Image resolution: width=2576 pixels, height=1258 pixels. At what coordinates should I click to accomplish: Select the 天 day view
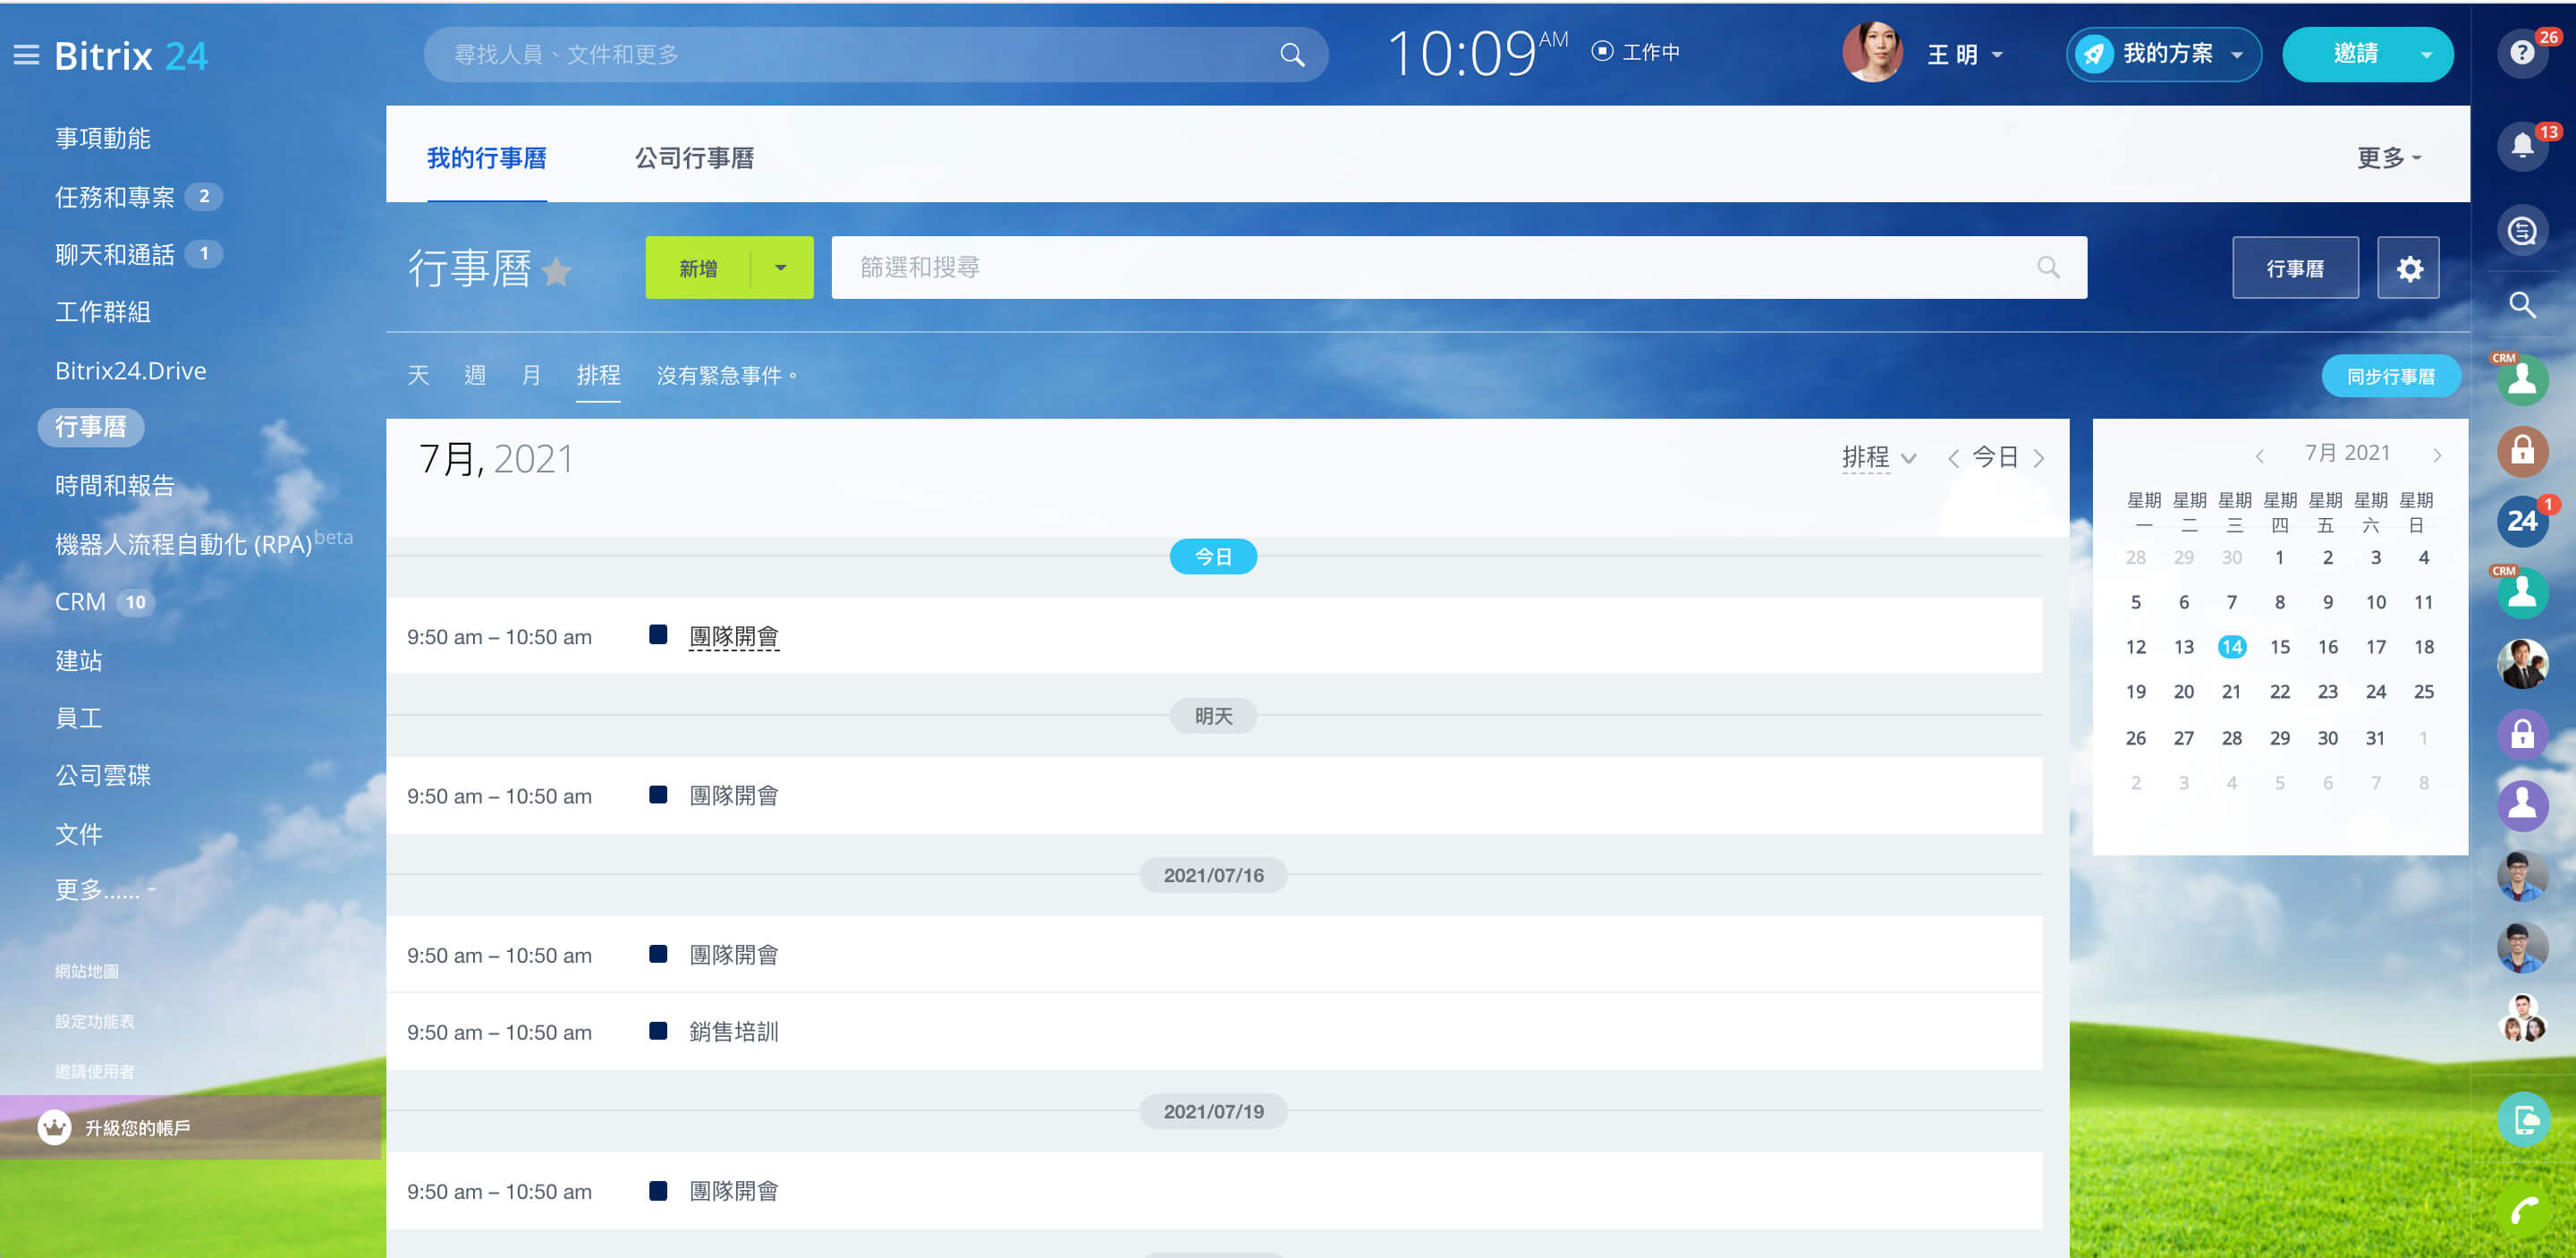tap(418, 375)
